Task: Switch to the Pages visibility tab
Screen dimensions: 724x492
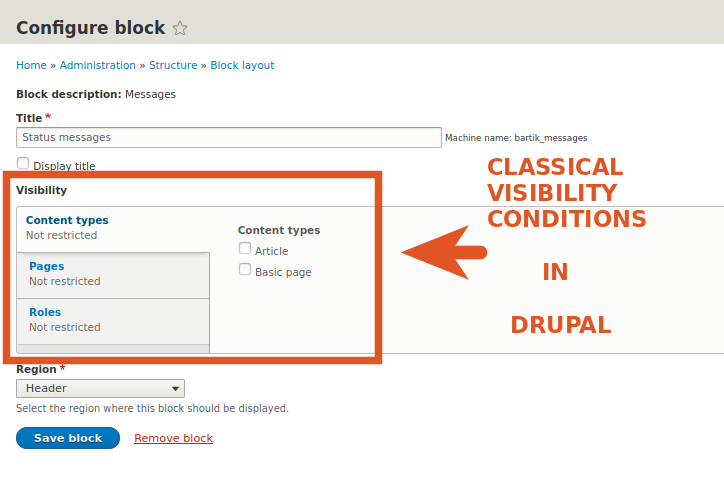Action: (47, 266)
